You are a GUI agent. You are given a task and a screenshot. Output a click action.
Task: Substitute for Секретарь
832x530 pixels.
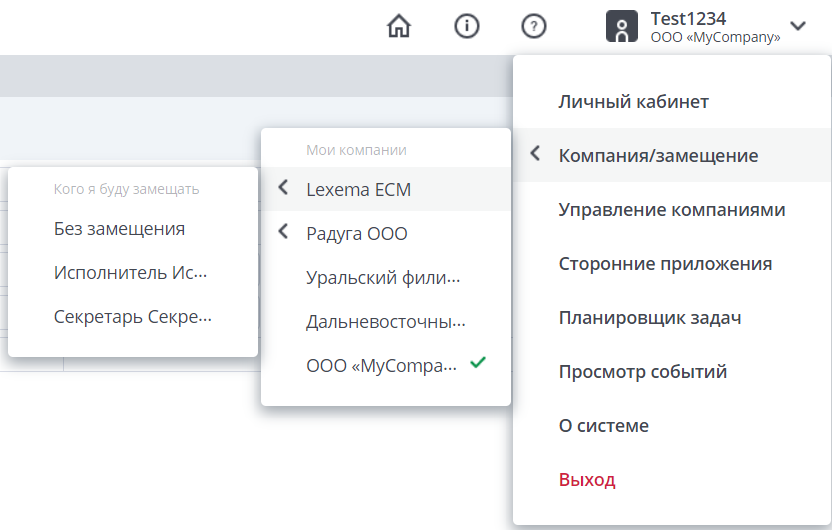coord(133,317)
